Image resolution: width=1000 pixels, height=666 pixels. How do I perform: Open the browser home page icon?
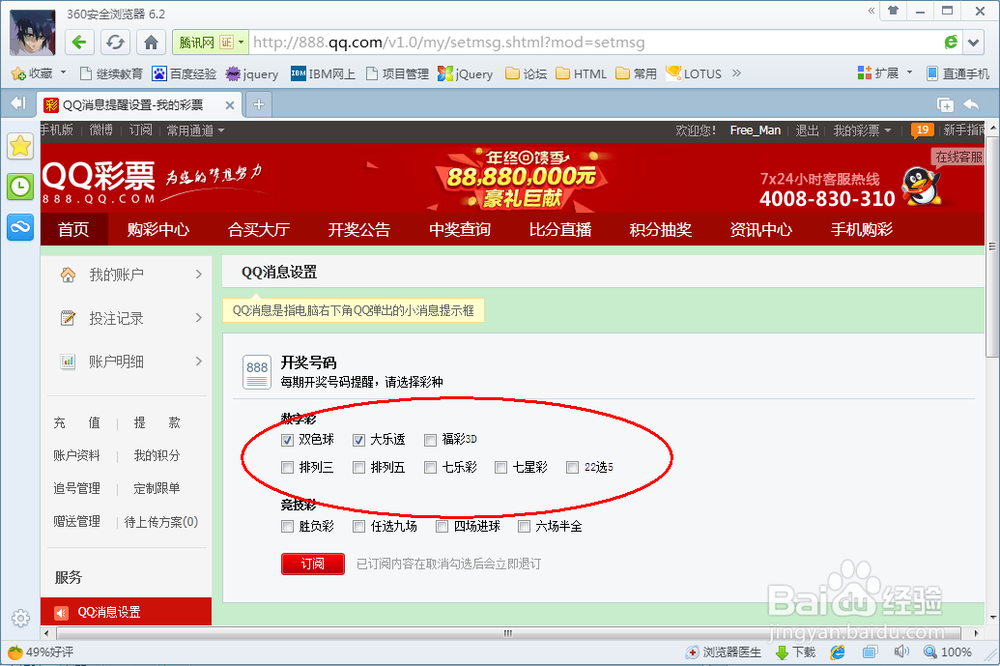(151, 43)
